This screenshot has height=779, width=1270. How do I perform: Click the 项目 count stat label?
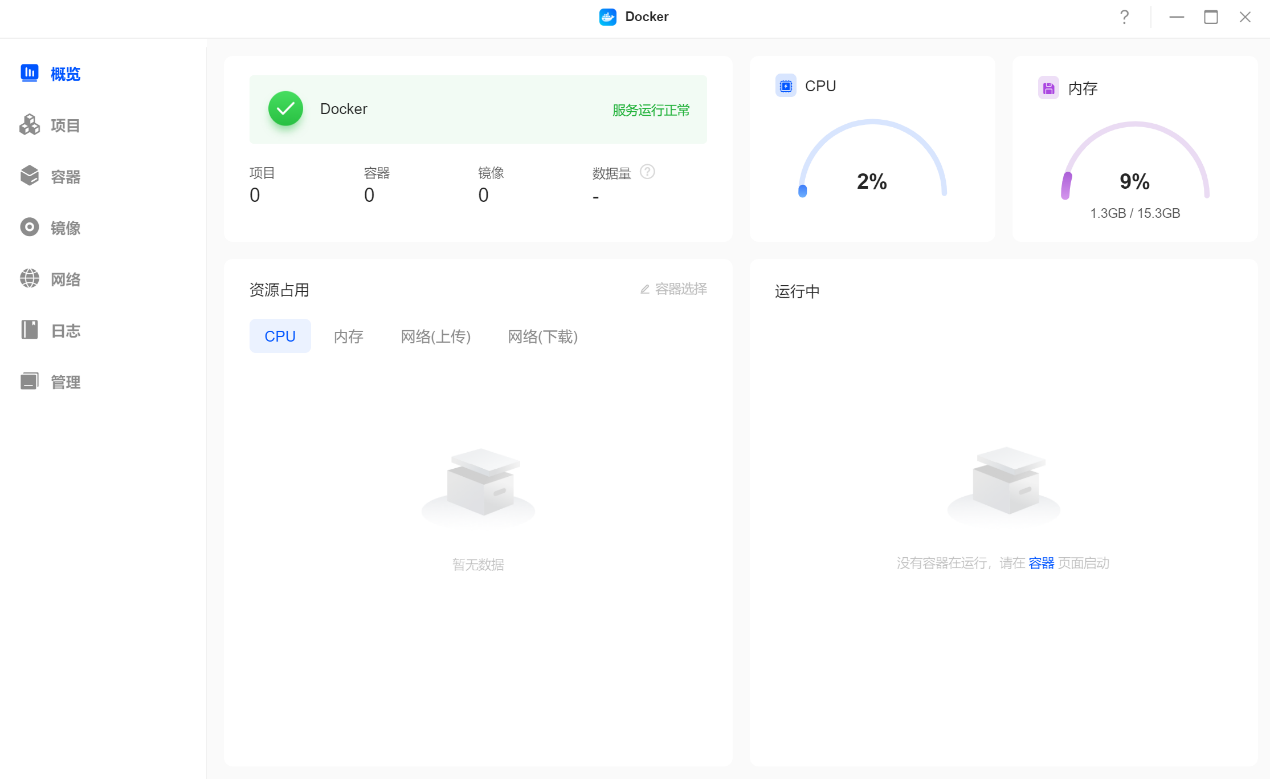click(x=262, y=173)
